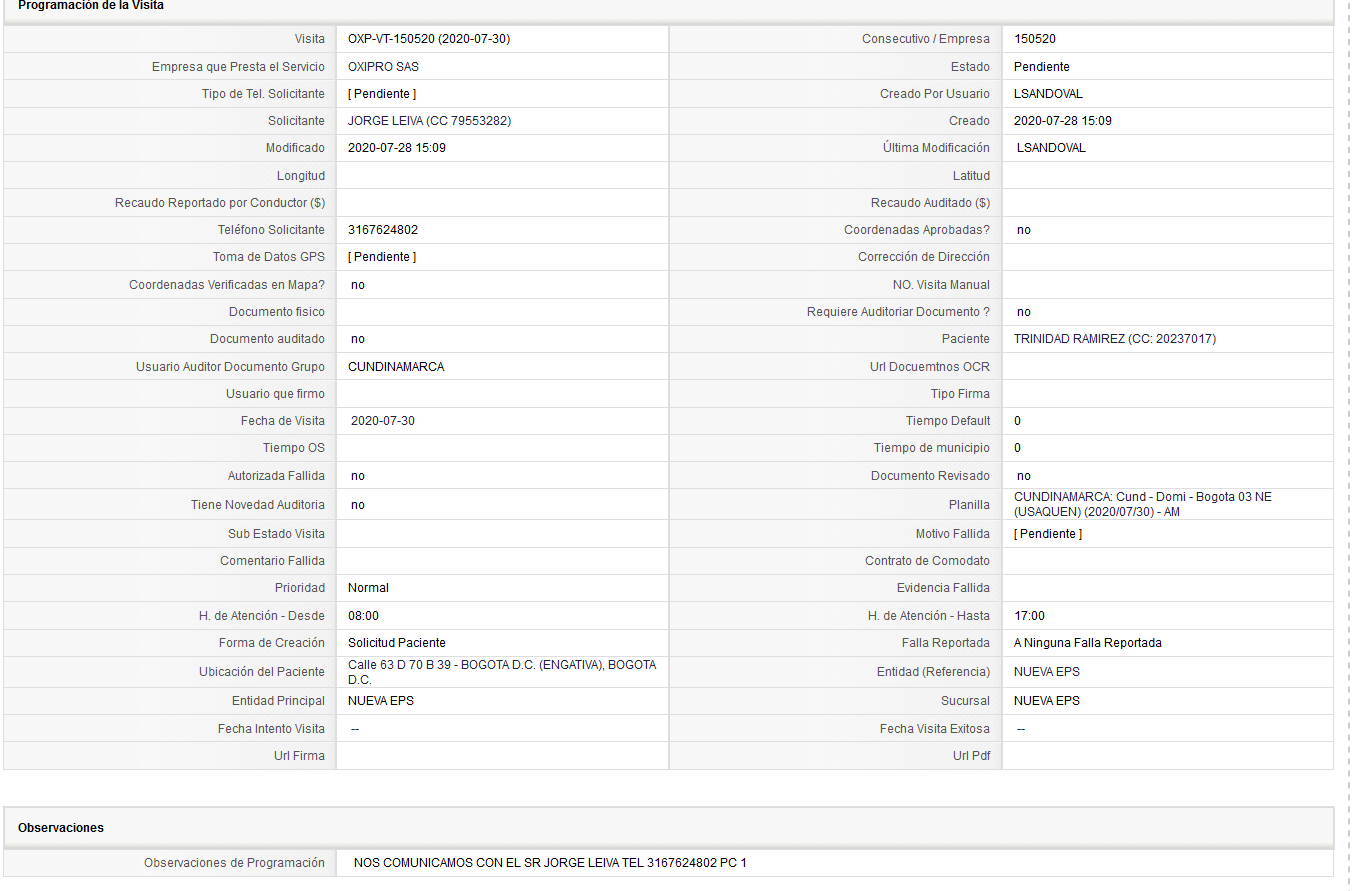Select "no" in the Autorizada Fallida row
The height and width of the screenshot is (891, 1360).
point(358,476)
